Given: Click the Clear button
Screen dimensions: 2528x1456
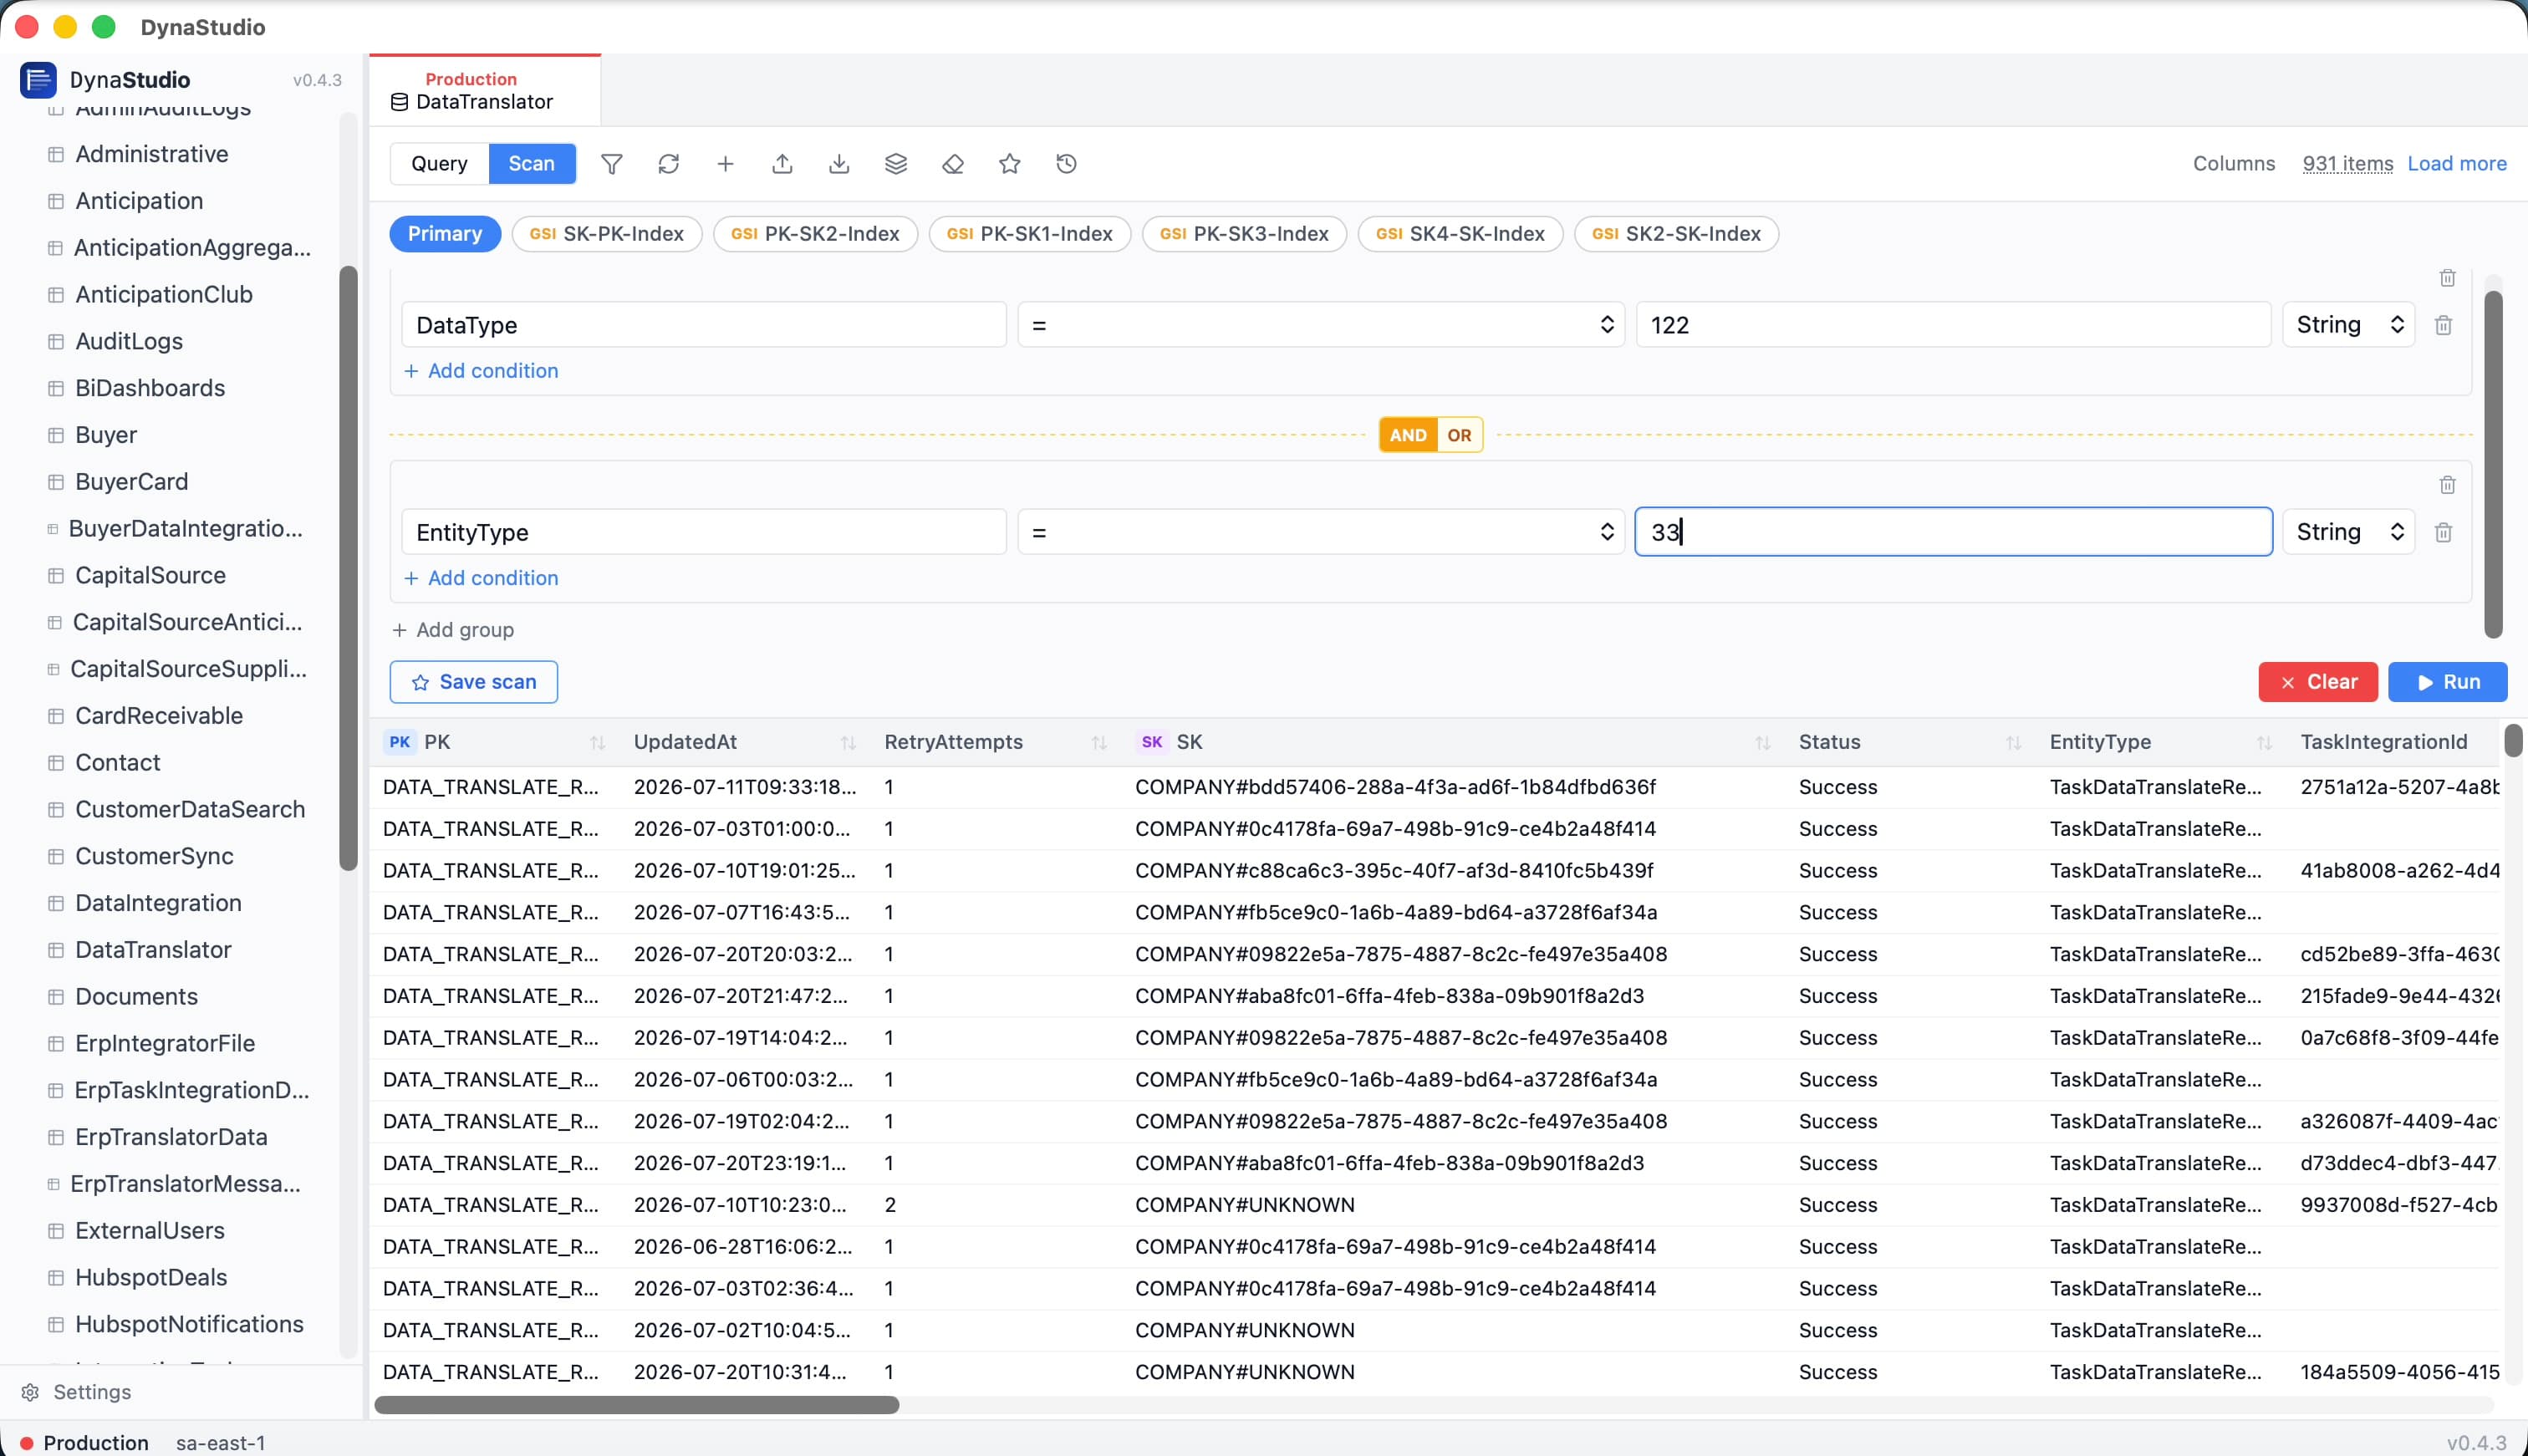Looking at the screenshot, I should tap(2317, 682).
